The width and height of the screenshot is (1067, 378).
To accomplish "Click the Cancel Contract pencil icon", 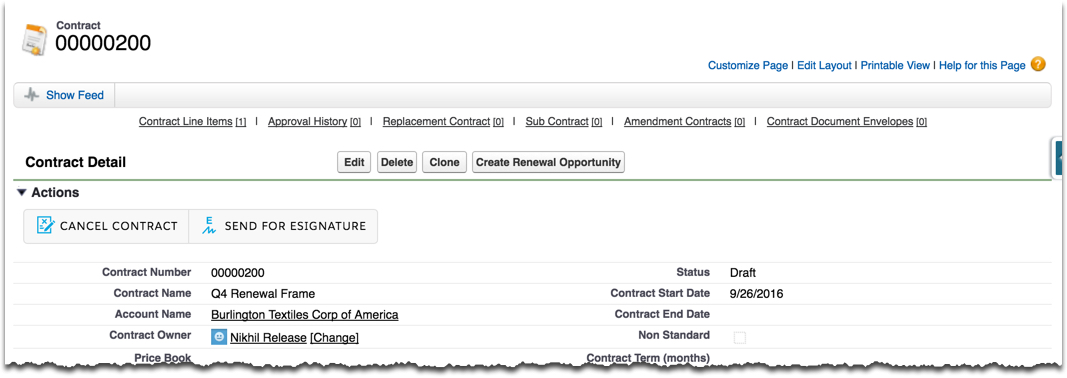I will 45,226.
